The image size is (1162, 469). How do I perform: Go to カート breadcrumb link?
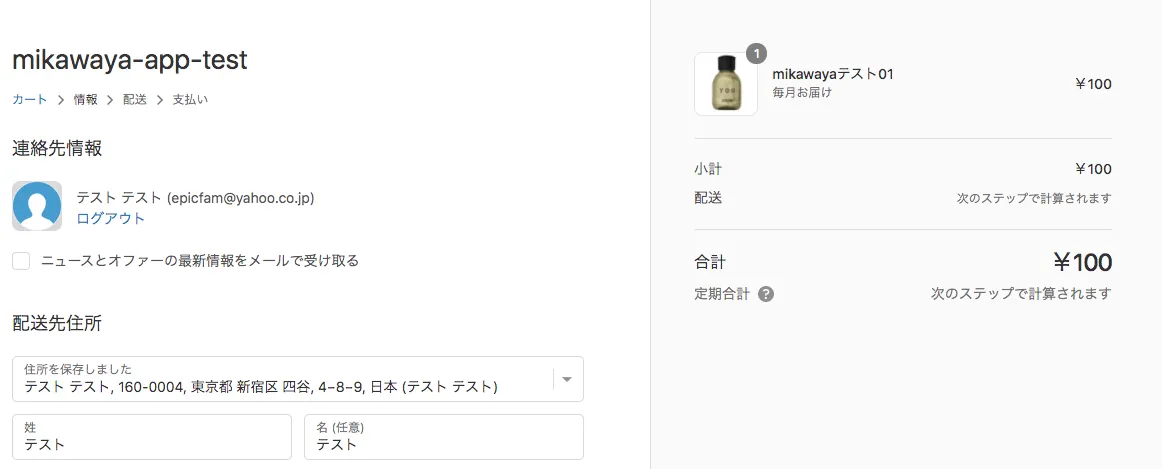pos(29,100)
